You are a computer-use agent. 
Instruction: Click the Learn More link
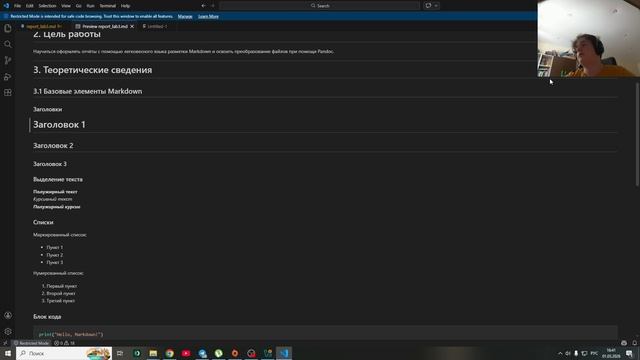pos(208,16)
